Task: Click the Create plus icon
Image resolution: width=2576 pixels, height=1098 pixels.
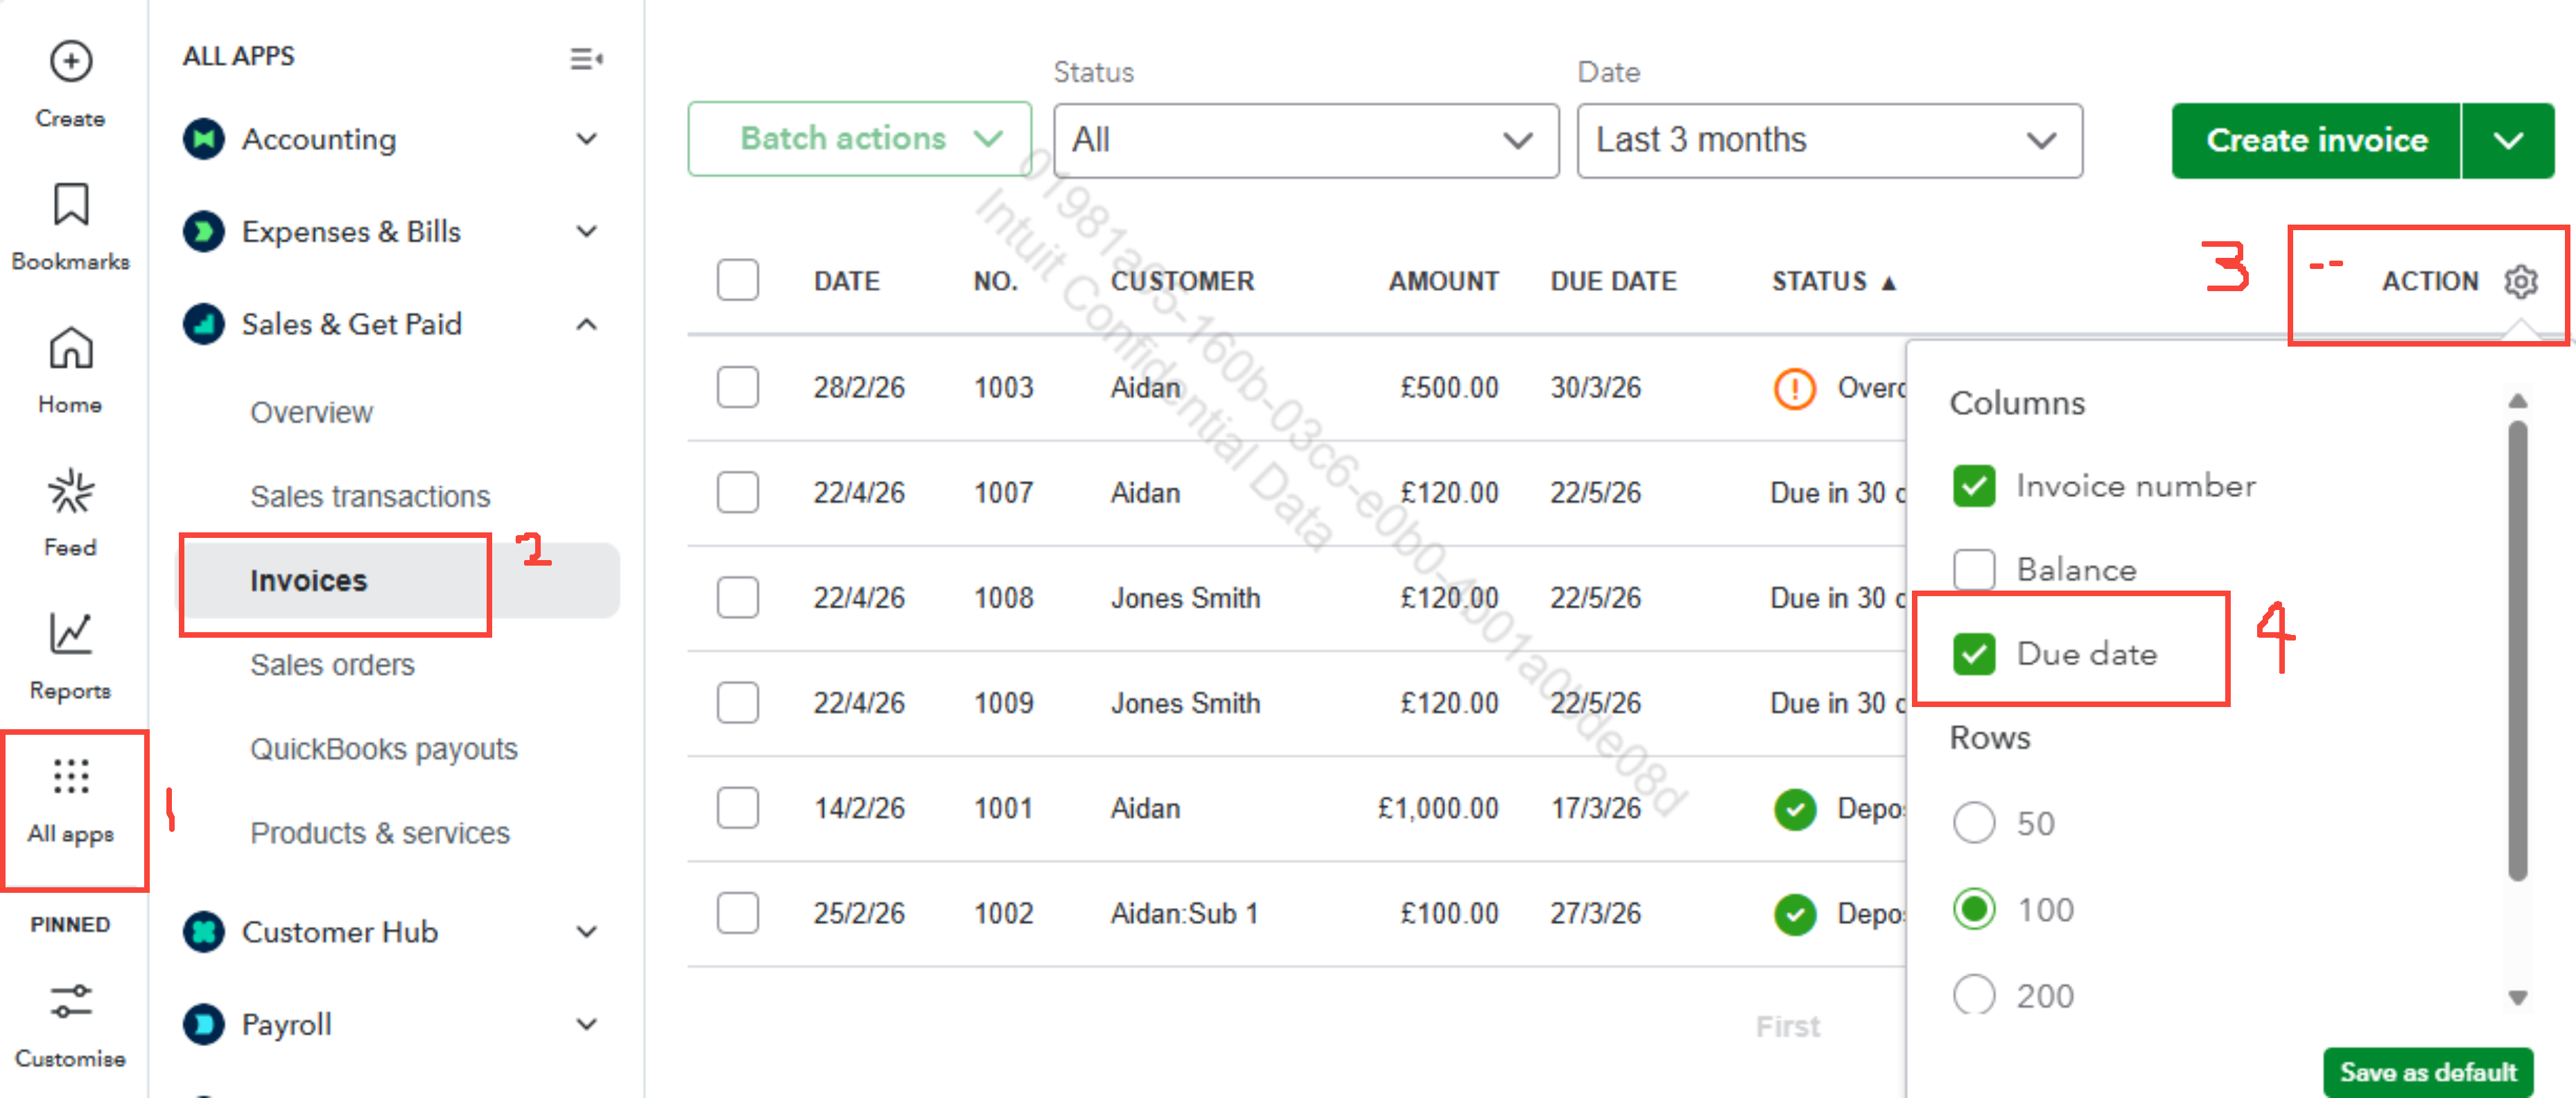Action: coord(70,62)
